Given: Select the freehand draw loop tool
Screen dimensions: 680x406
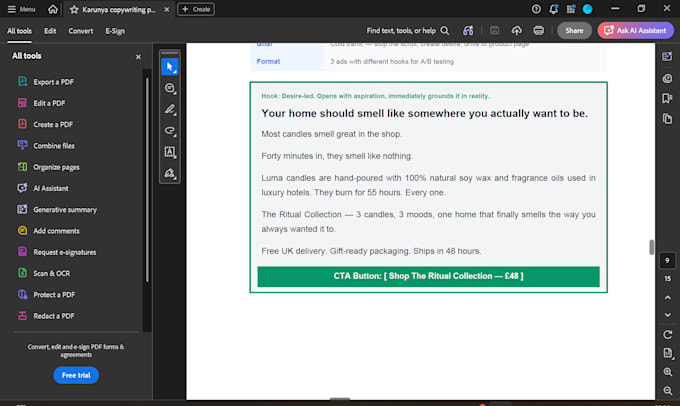Looking at the screenshot, I should click(x=170, y=131).
